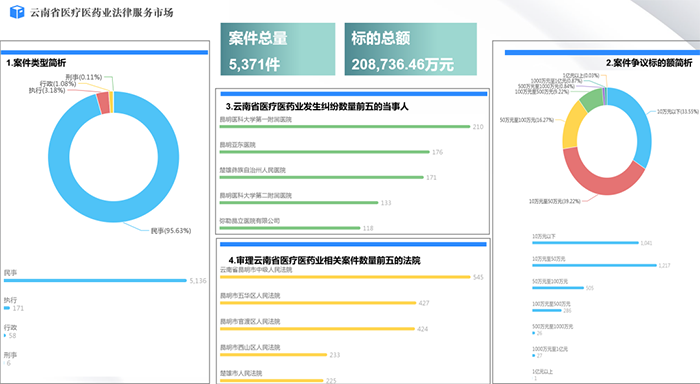Click the value 171 for 楚雄彝族自治州人民医院
This screenshot has height=384, width=700.
pos(431,178)
